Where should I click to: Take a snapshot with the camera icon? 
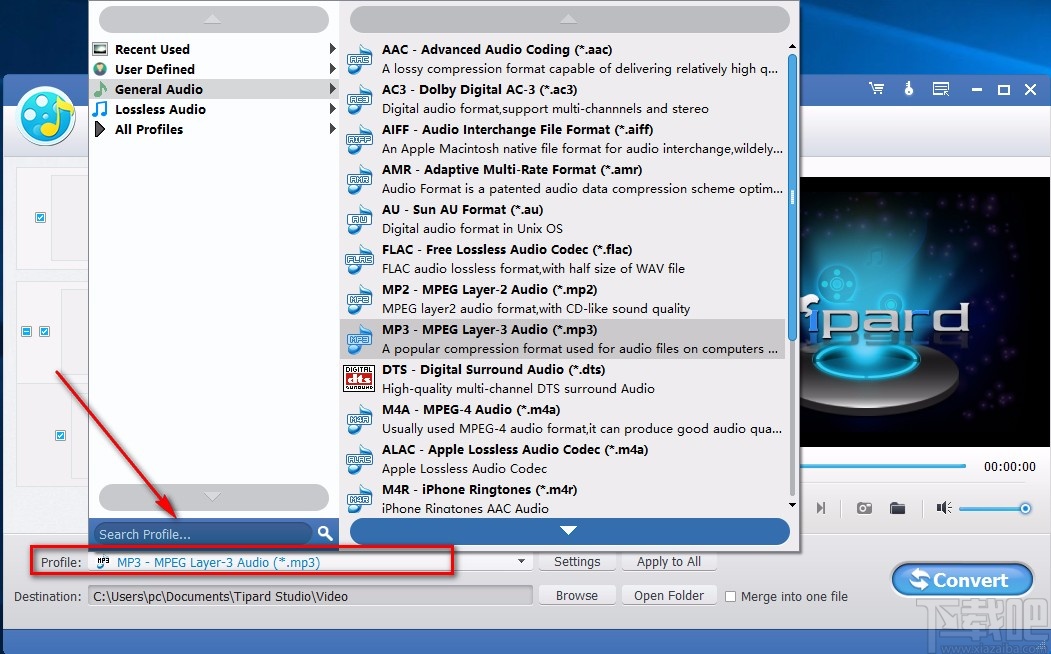[865, 508]
